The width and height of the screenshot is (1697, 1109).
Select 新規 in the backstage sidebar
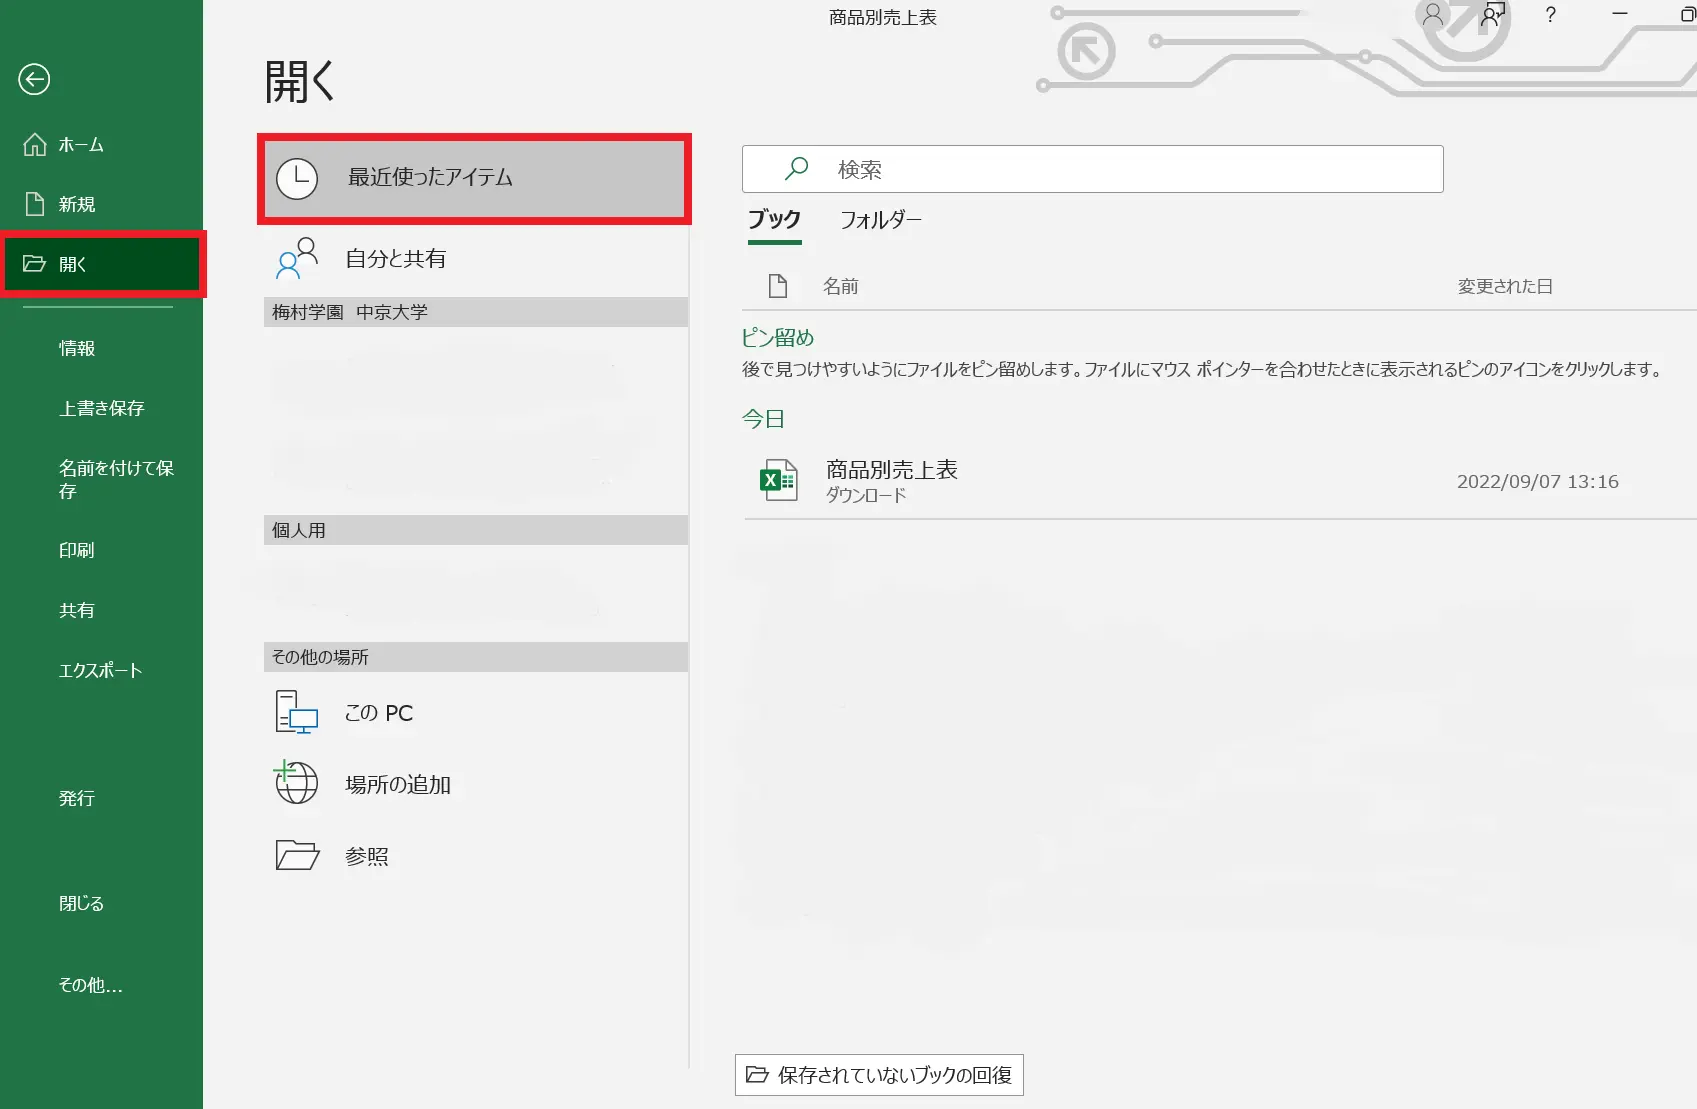[101, 204]
